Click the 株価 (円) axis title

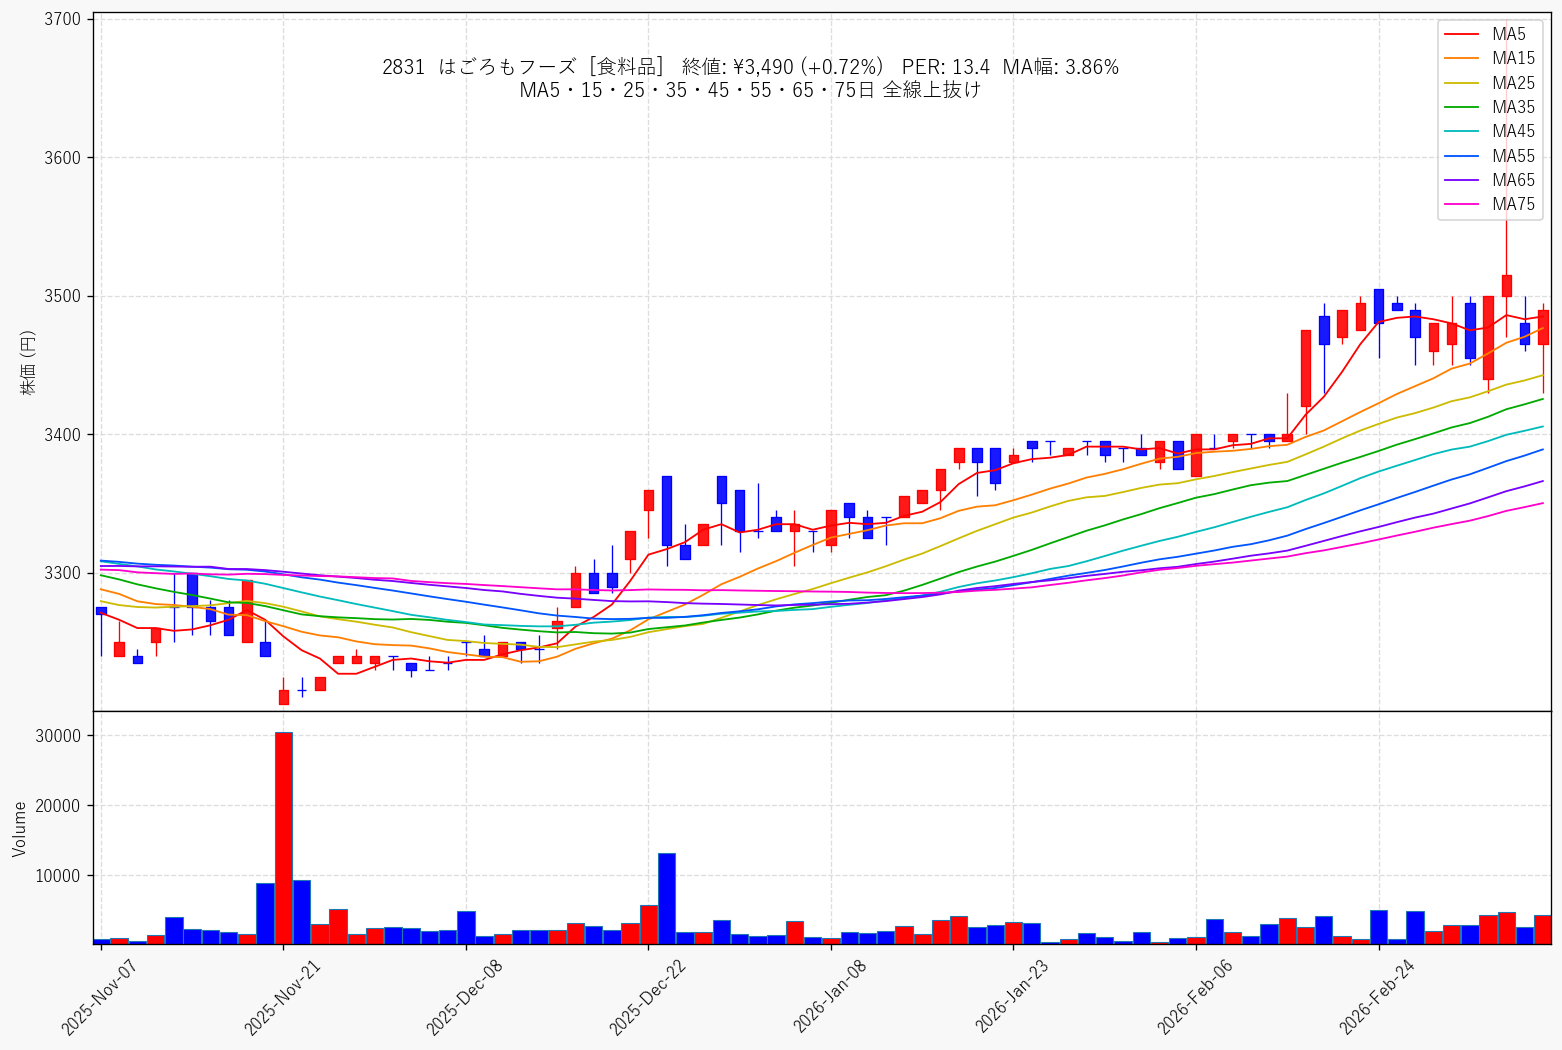point(27,362)
